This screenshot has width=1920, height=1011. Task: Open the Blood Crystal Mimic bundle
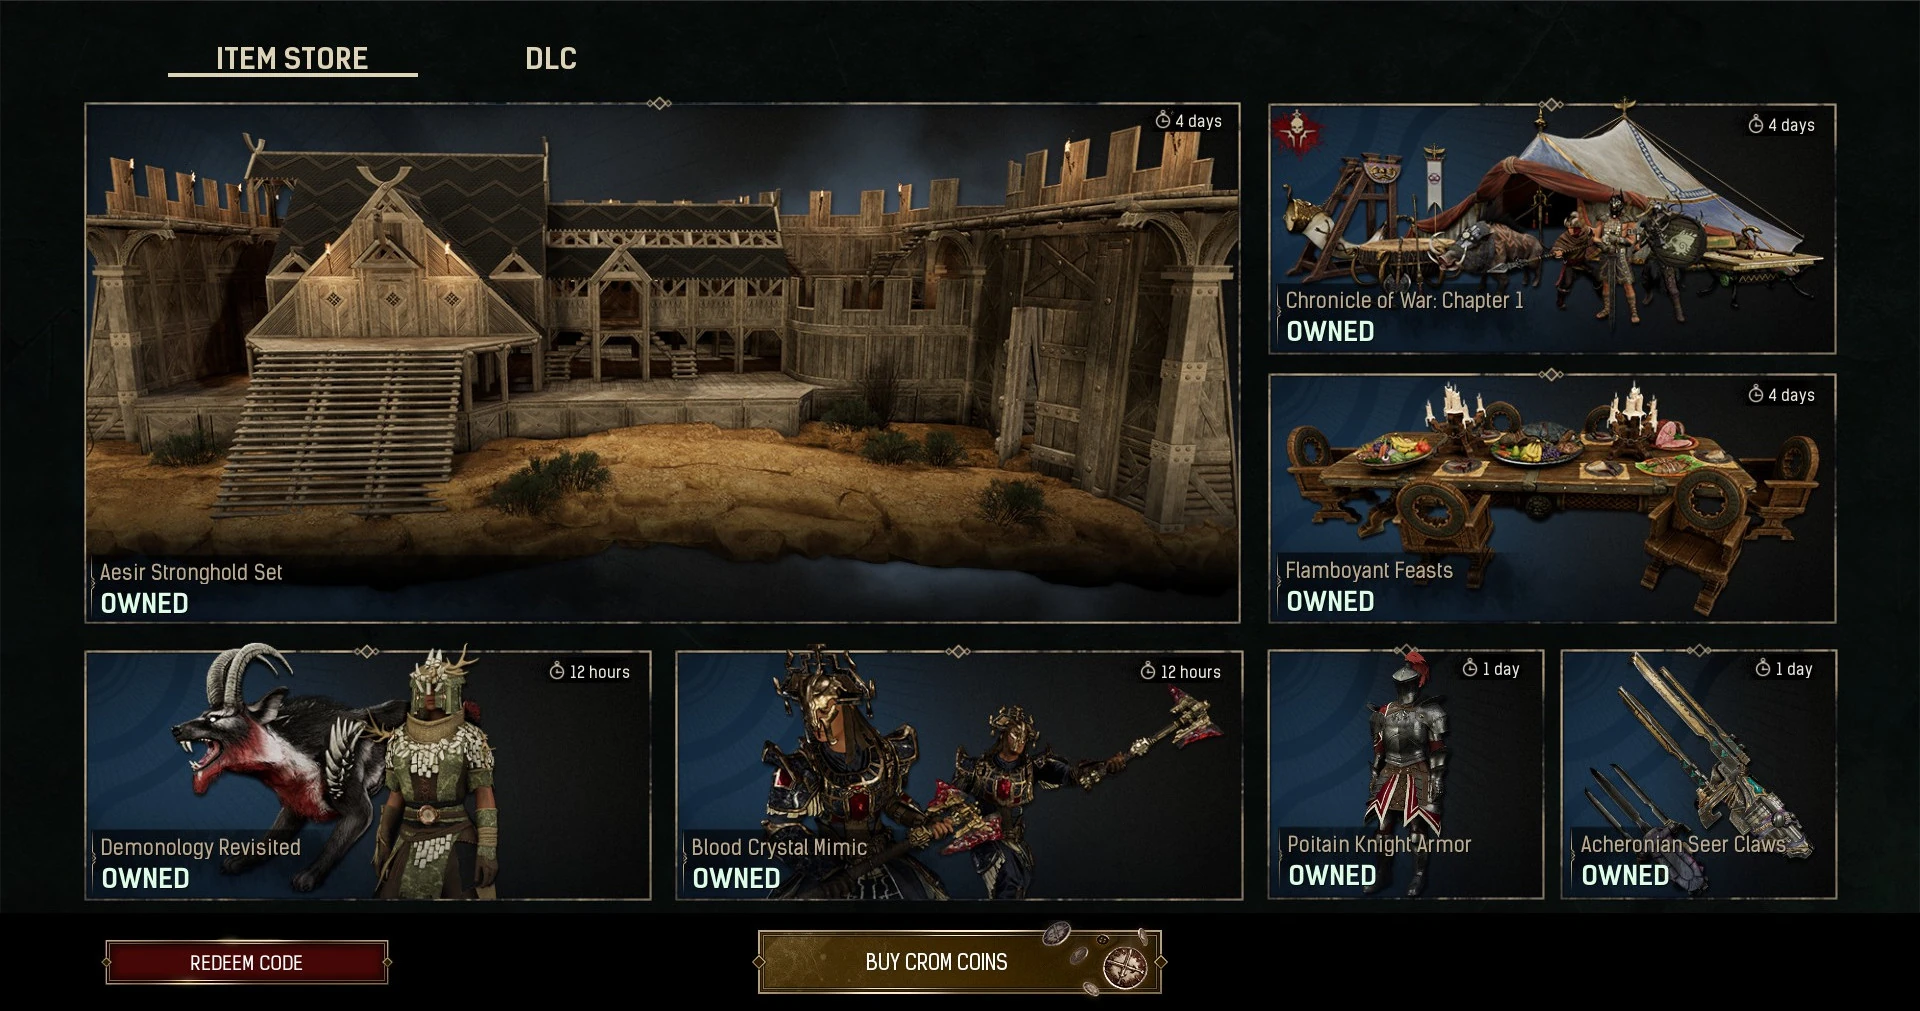tap(959, 775)
